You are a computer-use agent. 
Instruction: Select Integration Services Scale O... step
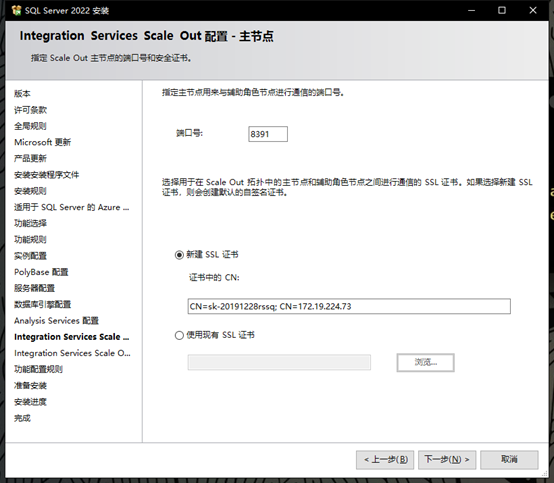pos(72,353)
